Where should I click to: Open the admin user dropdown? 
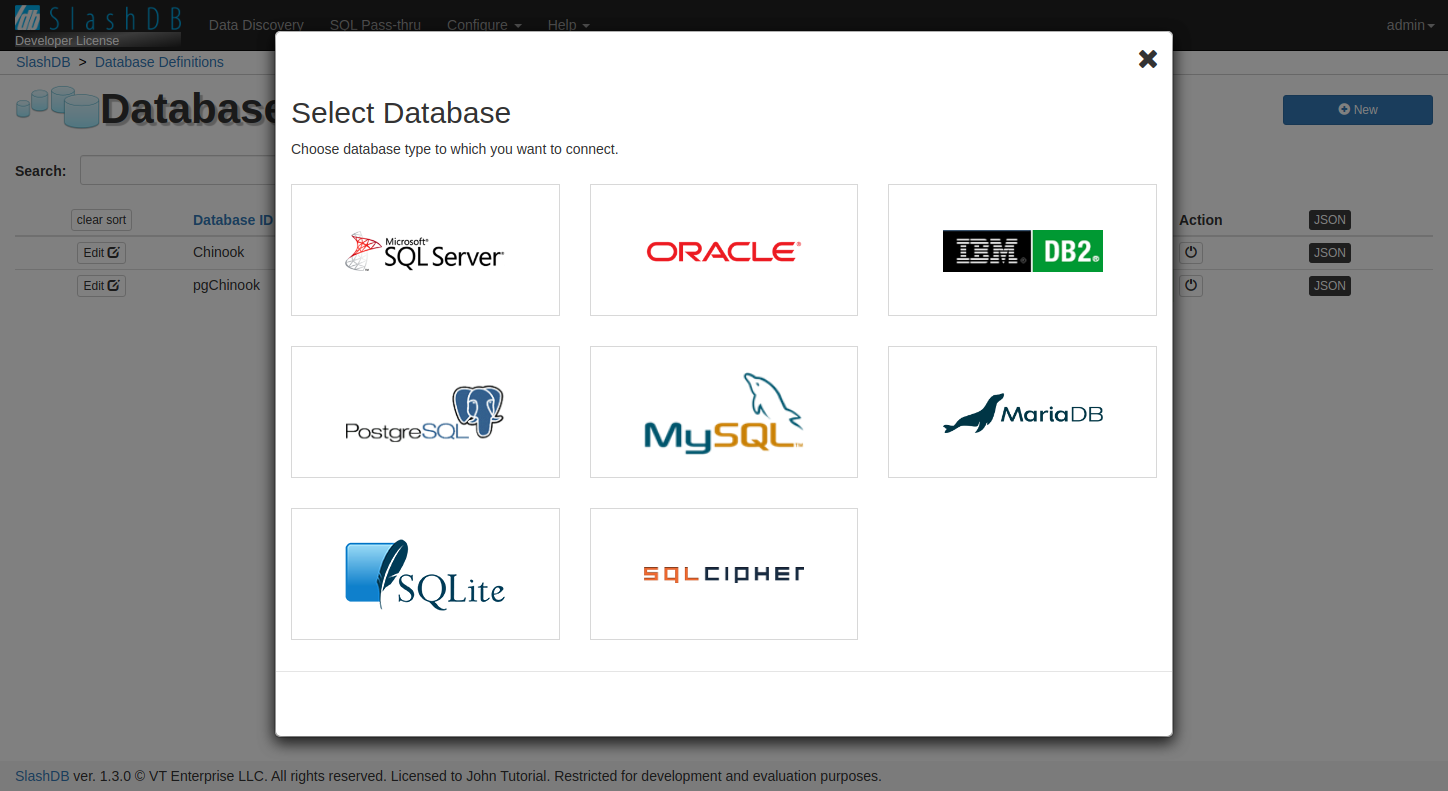point(1410,25)
